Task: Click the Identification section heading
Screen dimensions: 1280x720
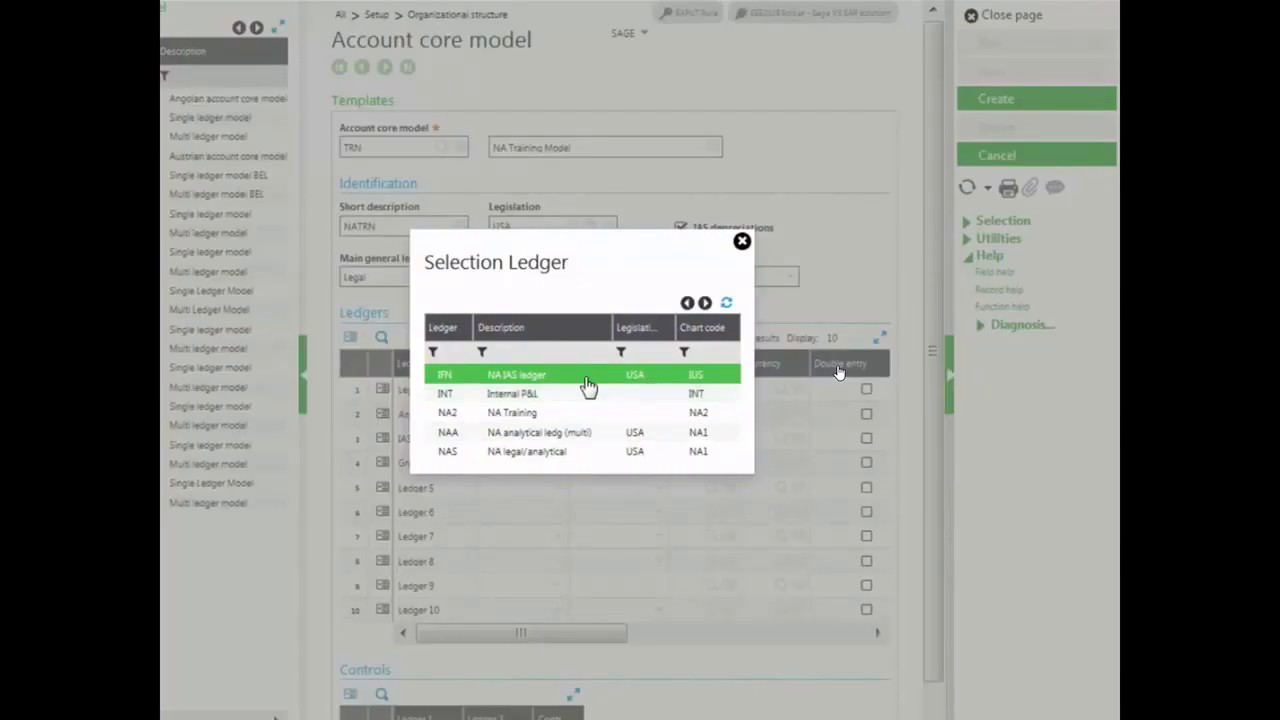Action: tap(378, 183)
